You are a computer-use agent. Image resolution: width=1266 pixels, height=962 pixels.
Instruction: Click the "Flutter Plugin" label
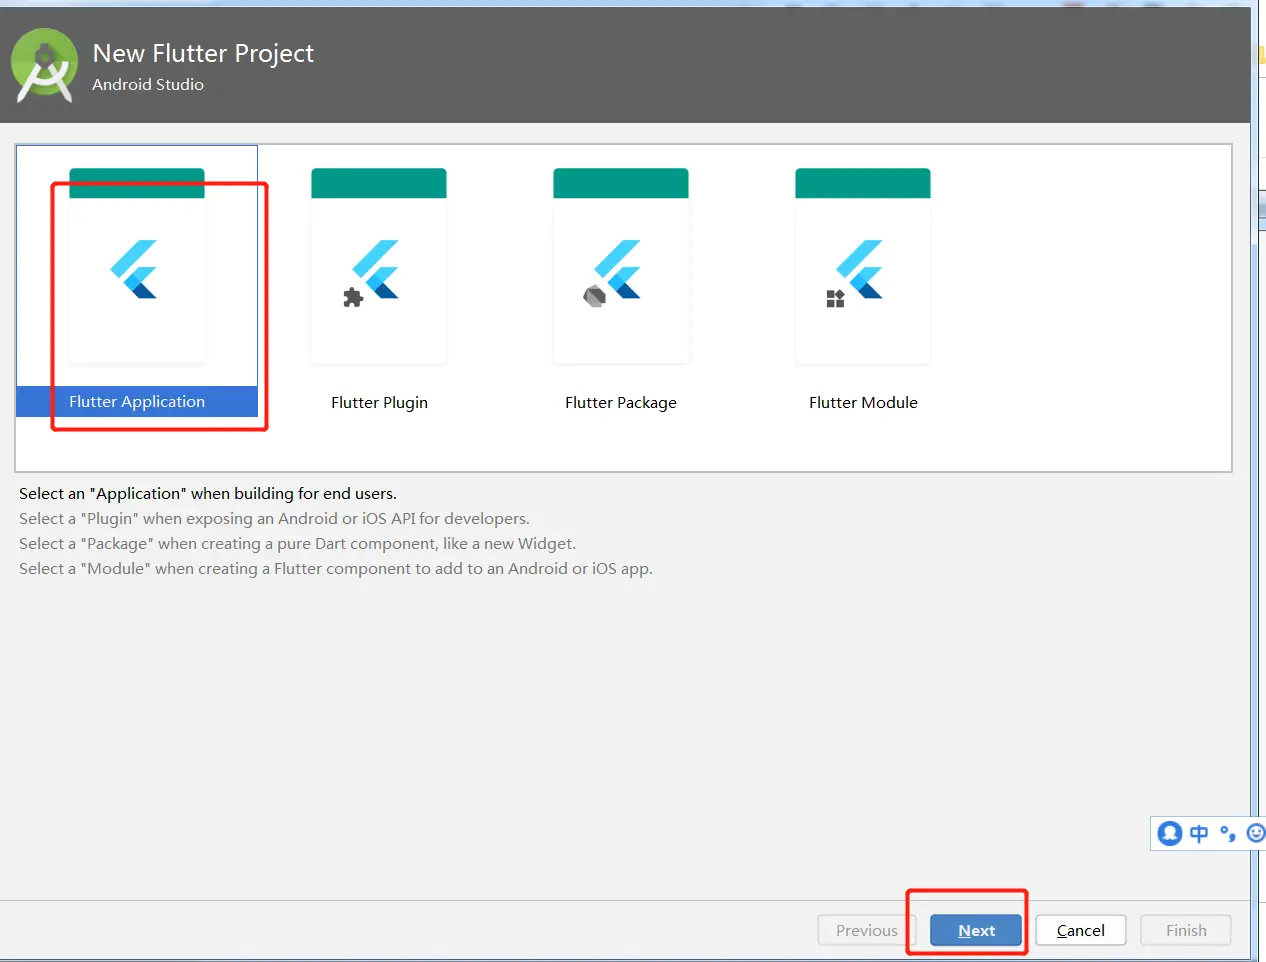[379, 402]
